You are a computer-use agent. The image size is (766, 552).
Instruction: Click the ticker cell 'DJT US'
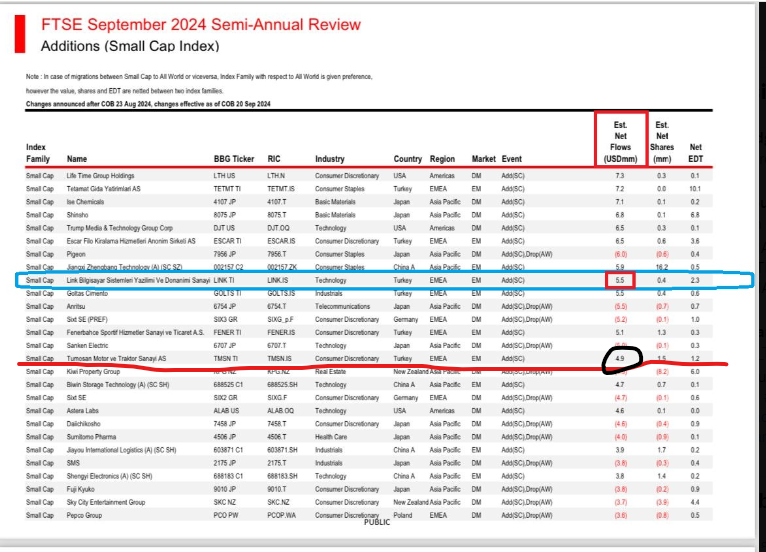click(x=224, y=228)
